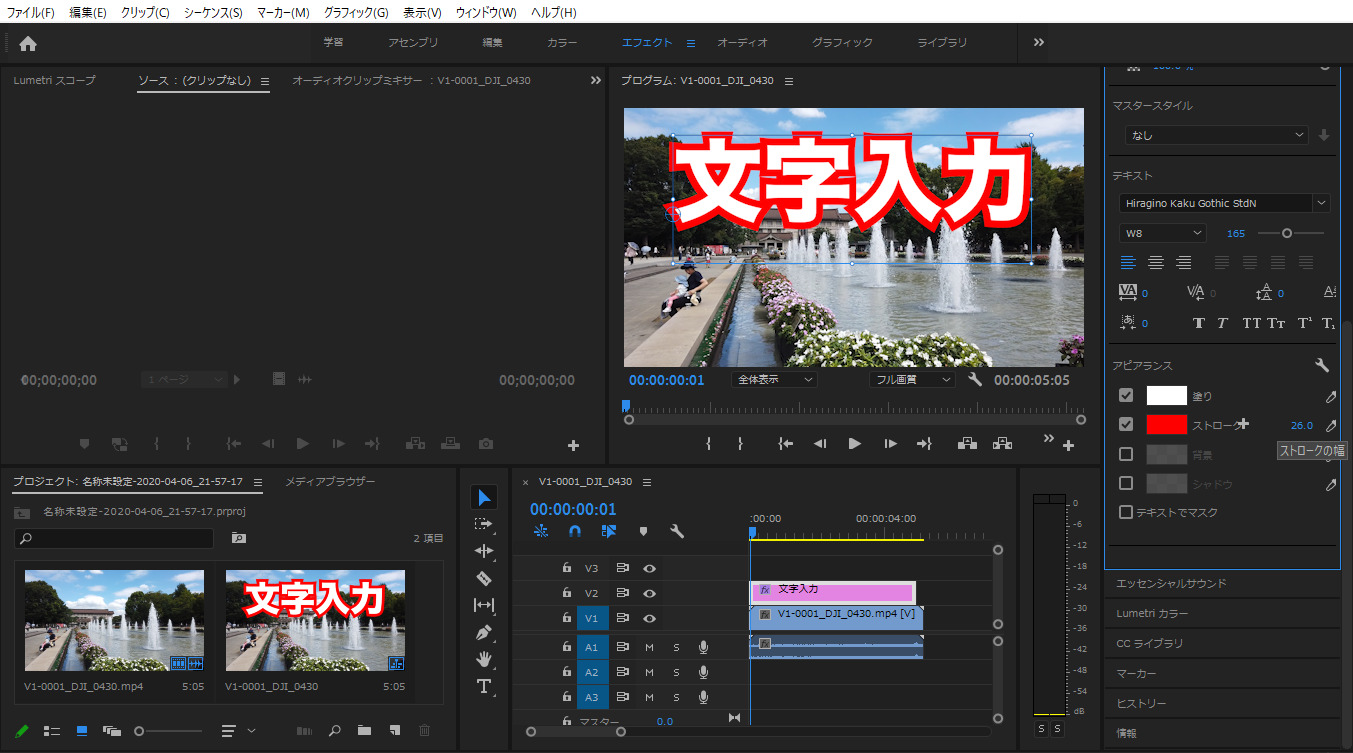Open Appearance wrench settings in the graphics panel

click(1321, 366)
